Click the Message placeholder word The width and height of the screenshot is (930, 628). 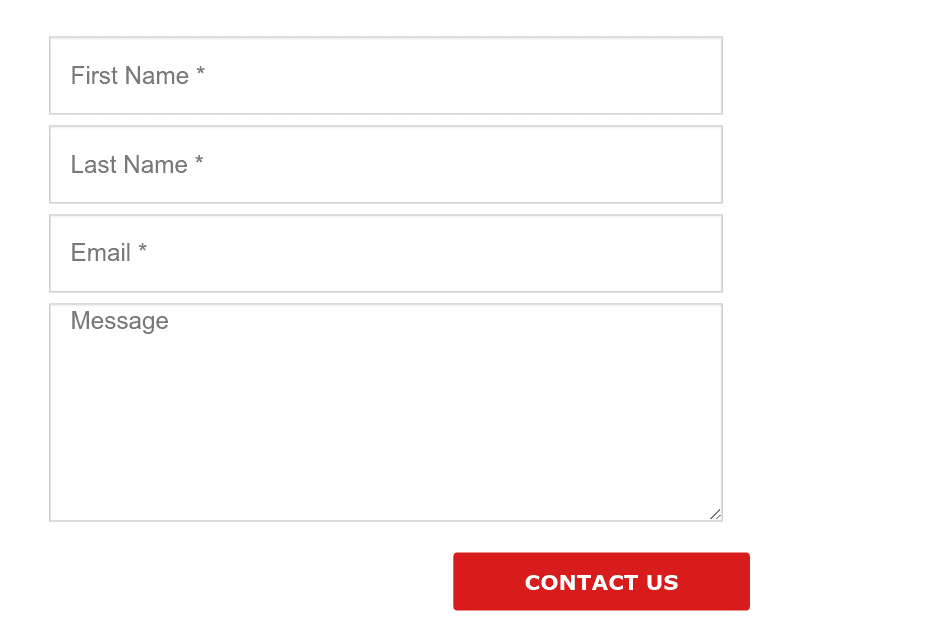pyautogui.click(x=120, y=321)
